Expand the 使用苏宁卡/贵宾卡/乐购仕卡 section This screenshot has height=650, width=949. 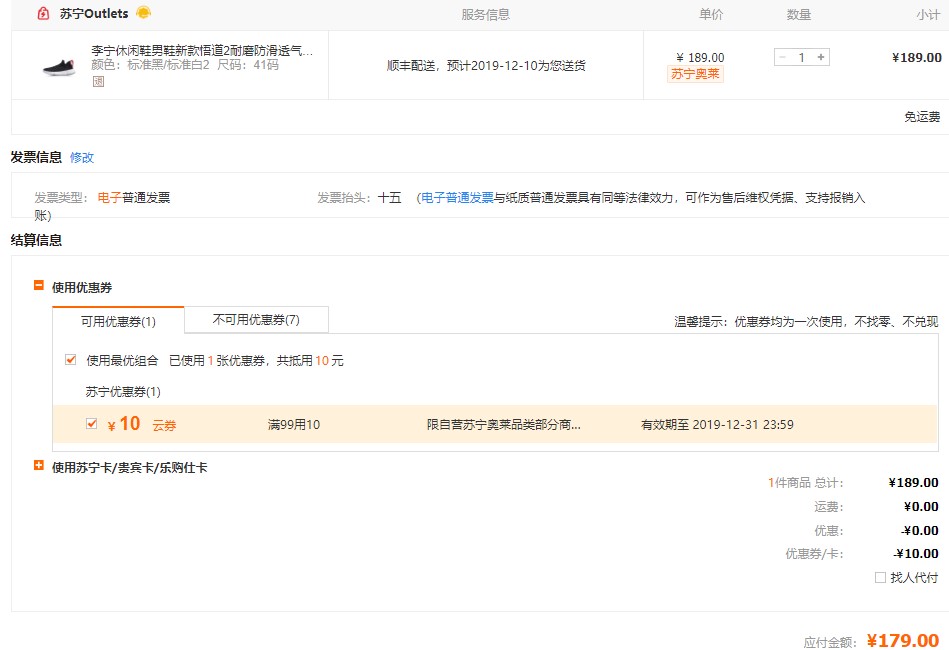[39, 465]
